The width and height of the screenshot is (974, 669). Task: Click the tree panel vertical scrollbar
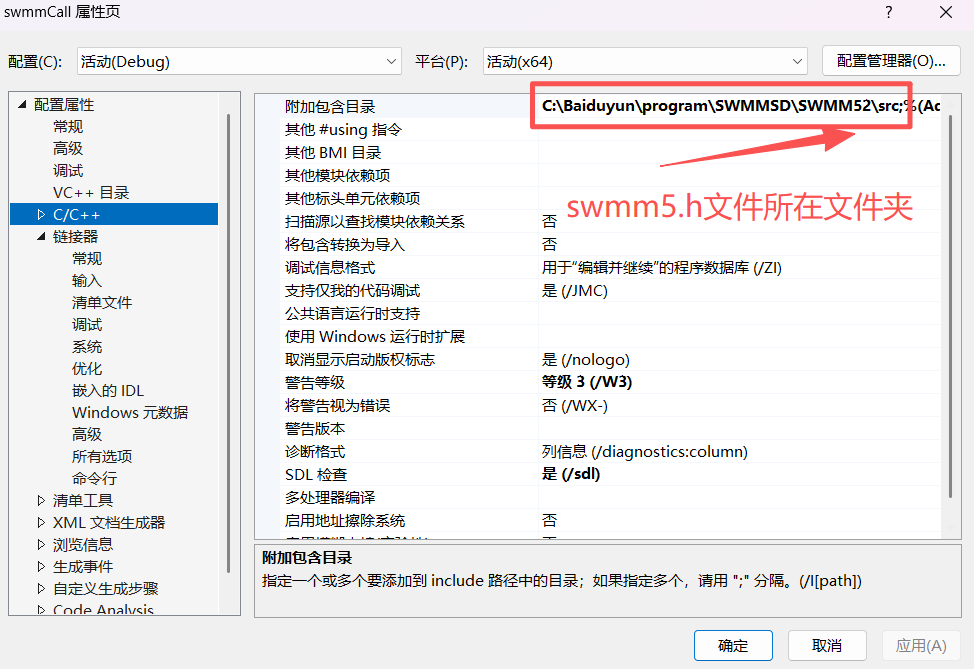(229, 343)
